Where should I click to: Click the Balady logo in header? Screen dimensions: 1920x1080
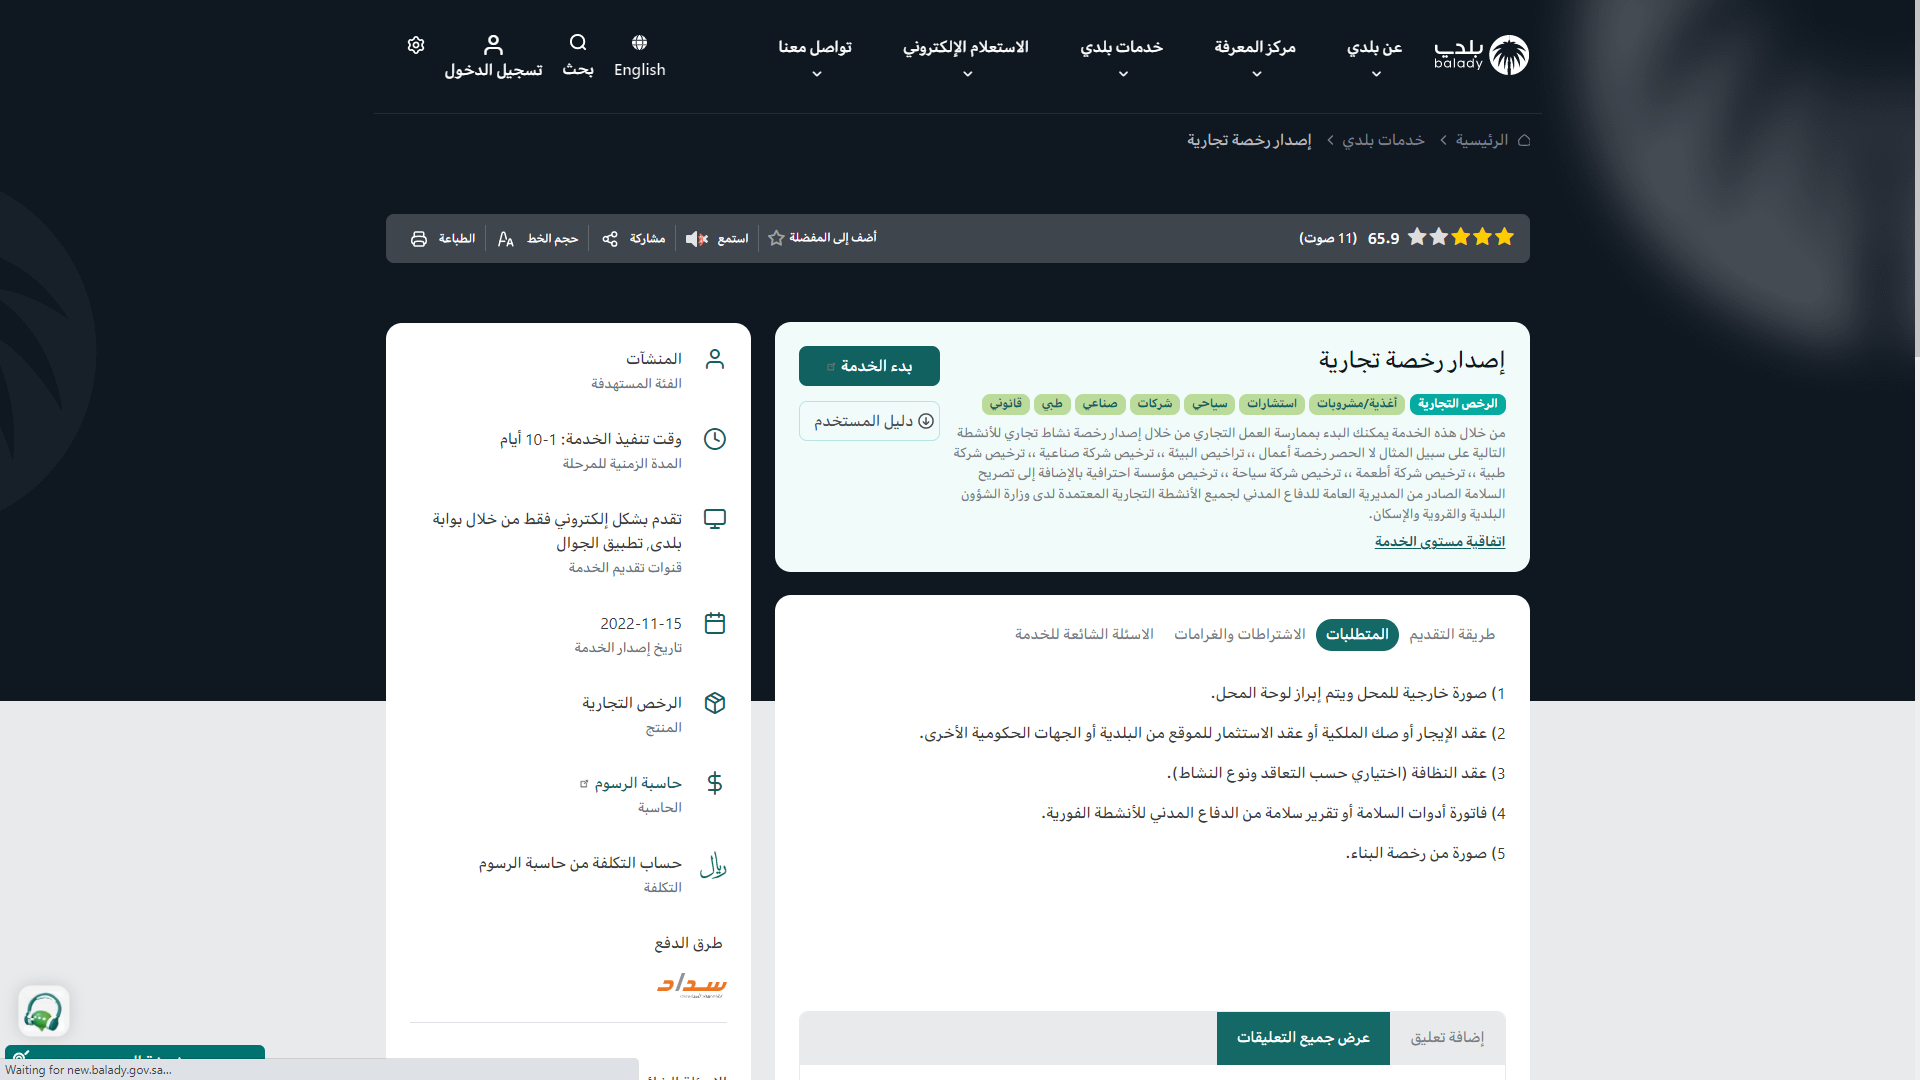pyautogui.click(x=1481, y=55)
